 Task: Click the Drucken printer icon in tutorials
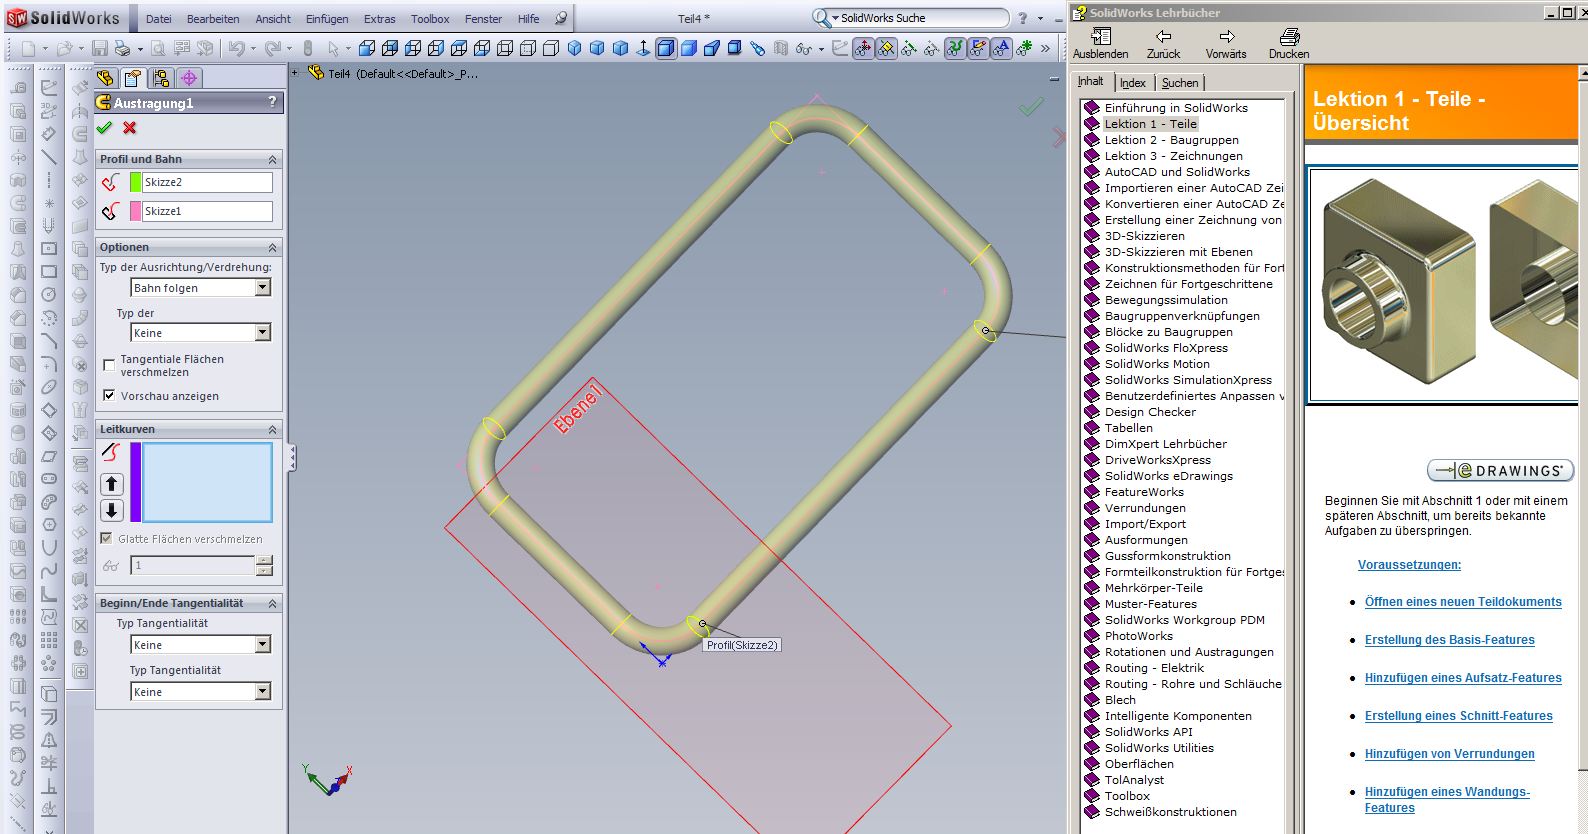pyautogui.click(x=1289, y=37)
